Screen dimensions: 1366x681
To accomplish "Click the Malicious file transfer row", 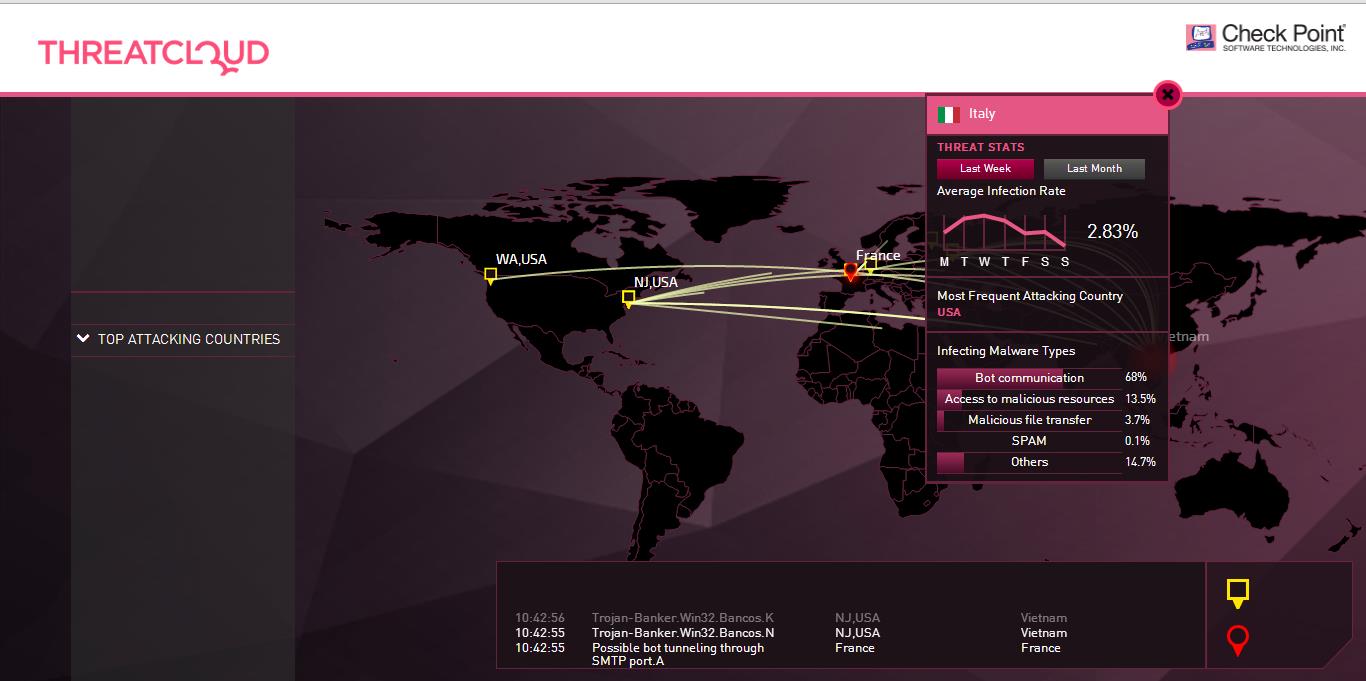I will tap(1029, 420).
